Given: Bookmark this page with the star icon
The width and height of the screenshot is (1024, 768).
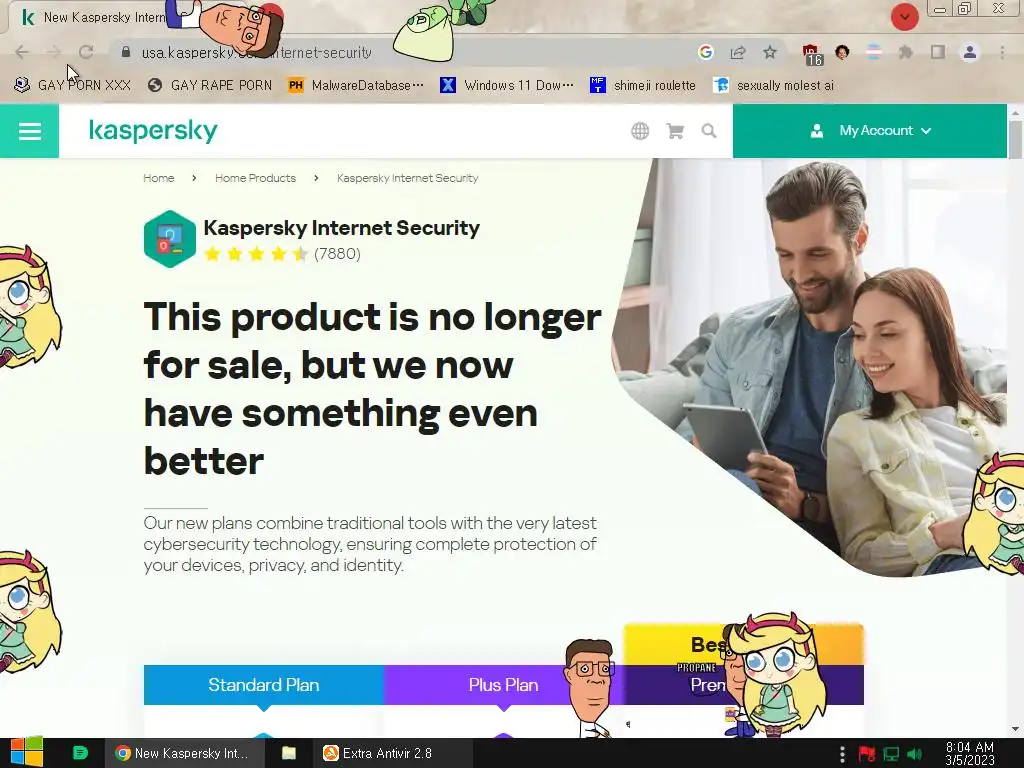Looking at the screenshot, I should pyautogui.click(x=770, y=52).
